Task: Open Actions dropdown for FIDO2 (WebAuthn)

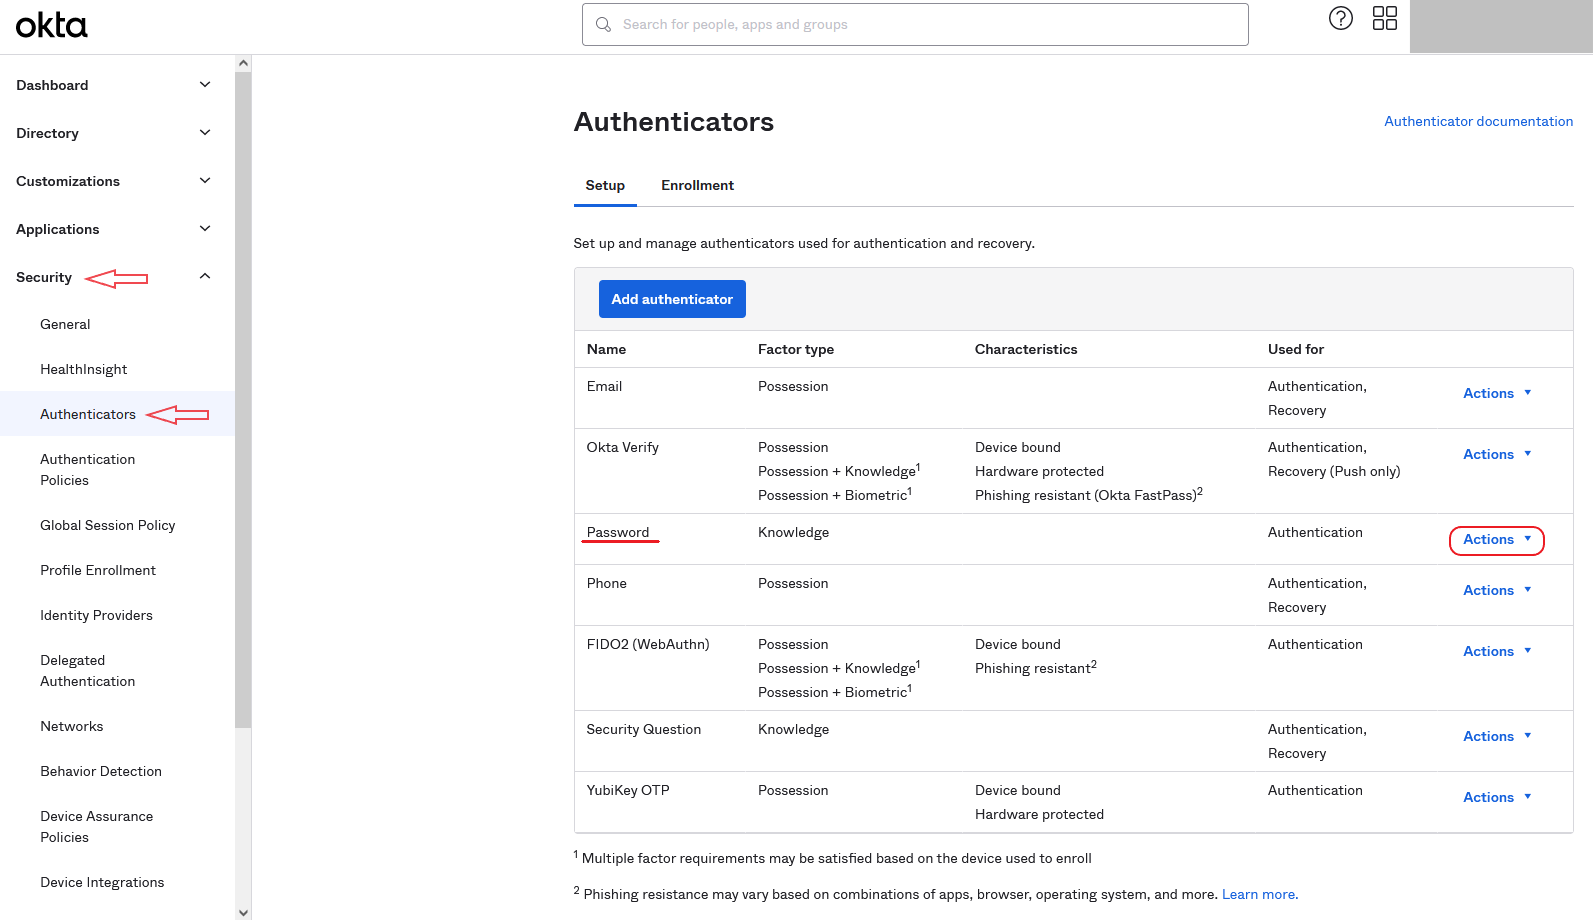Action: click(1497, 651)
